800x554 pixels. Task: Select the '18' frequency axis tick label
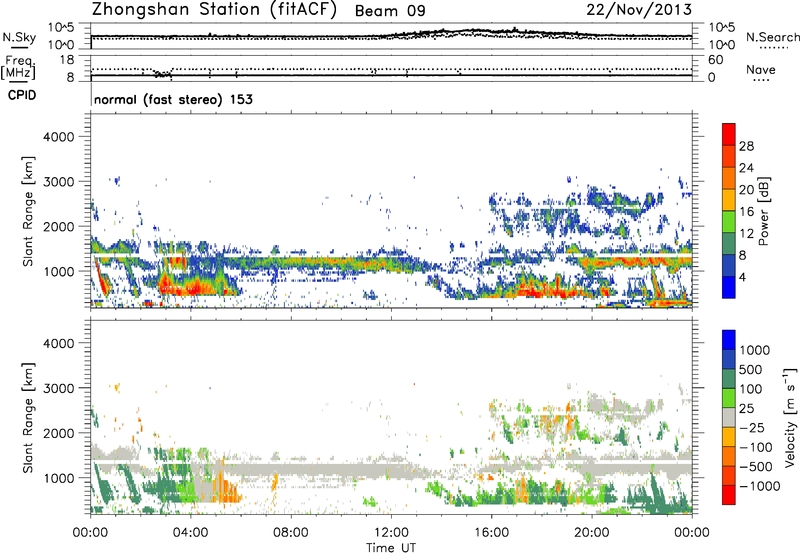pyautogui.click(x=67, y=60)
